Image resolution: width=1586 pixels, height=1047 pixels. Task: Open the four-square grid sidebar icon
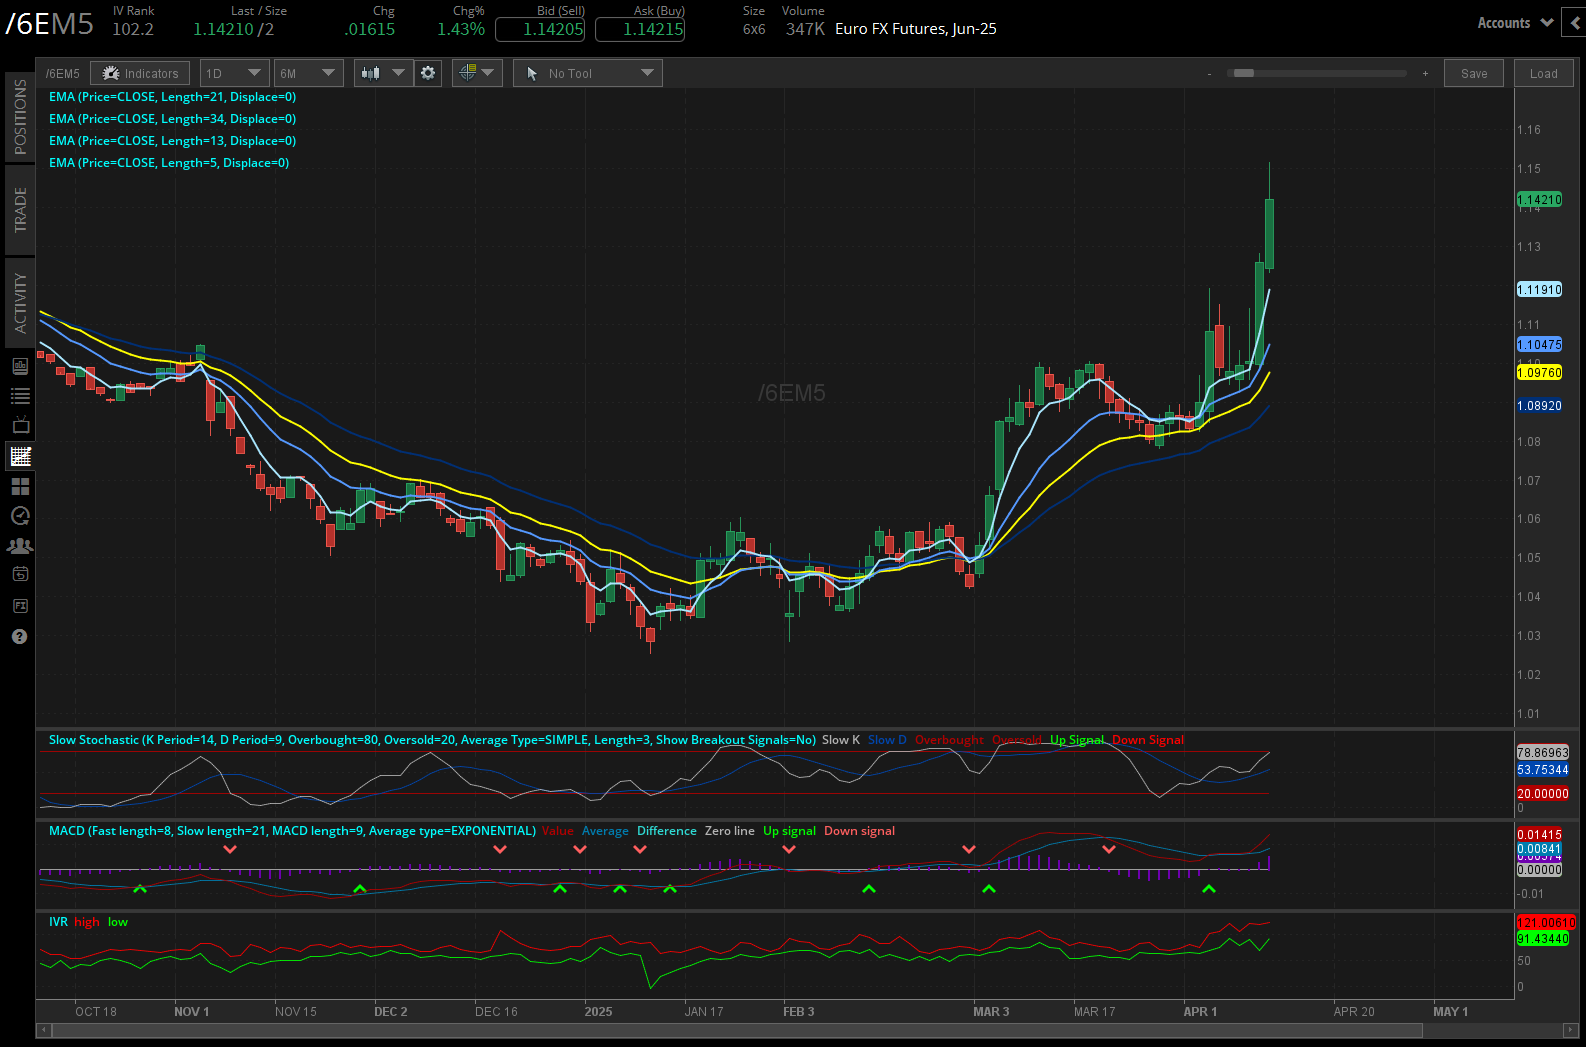[x=20, y=486]
